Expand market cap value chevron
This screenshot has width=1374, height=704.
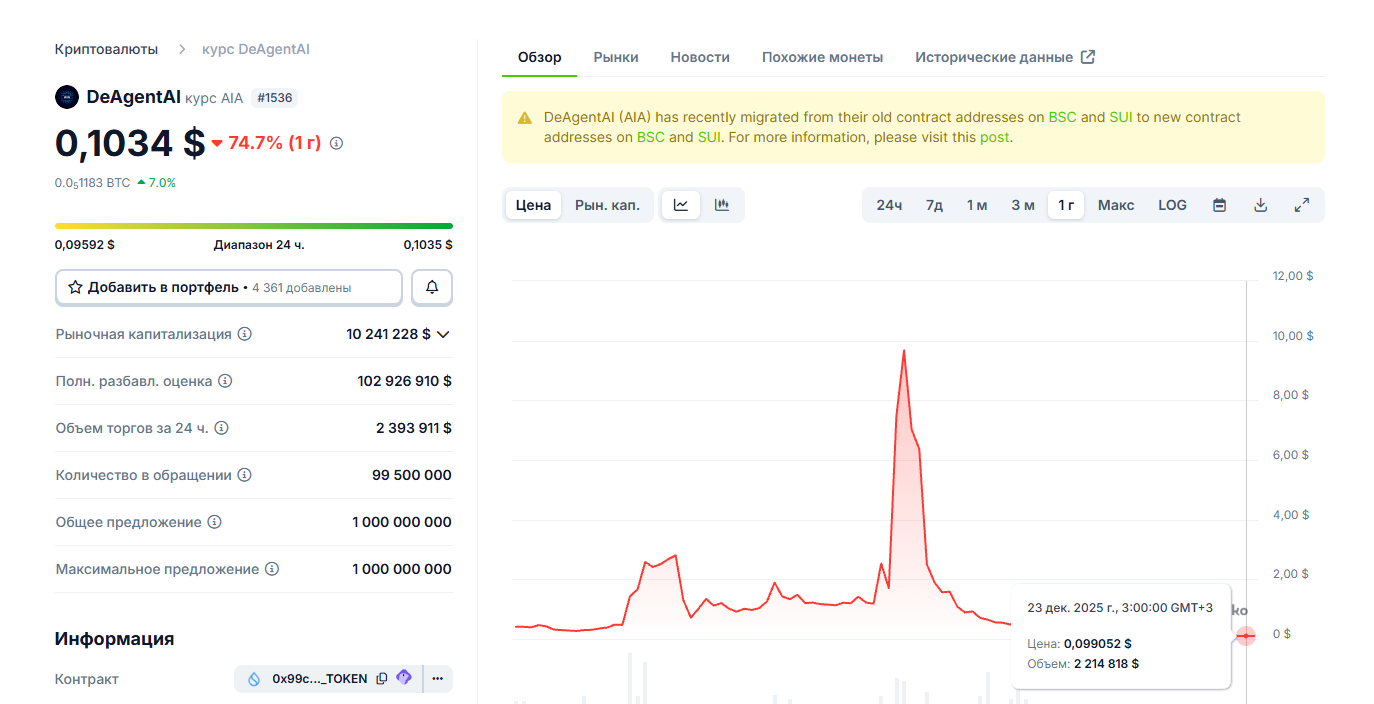[x=444, y=334]
